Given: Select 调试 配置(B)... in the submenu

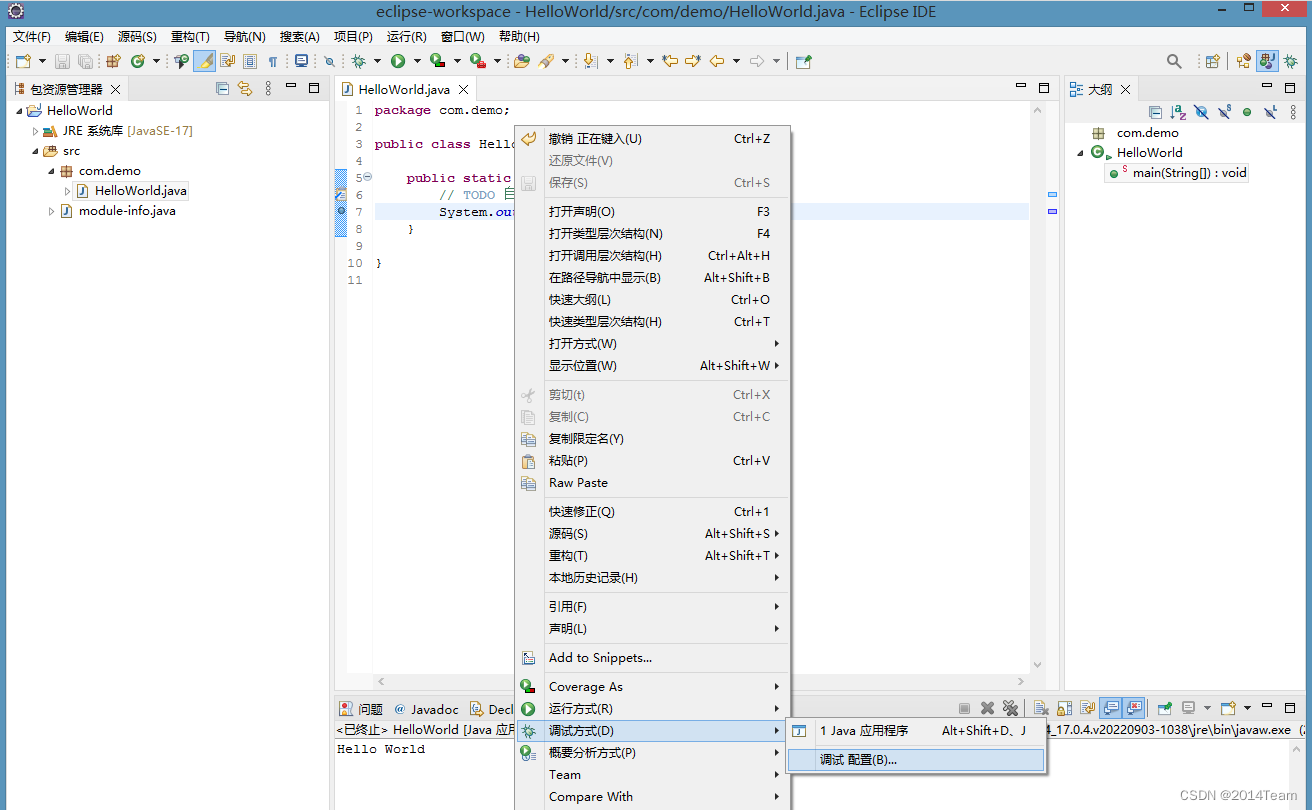Looking at the screenshot, I should coord(858,759).
